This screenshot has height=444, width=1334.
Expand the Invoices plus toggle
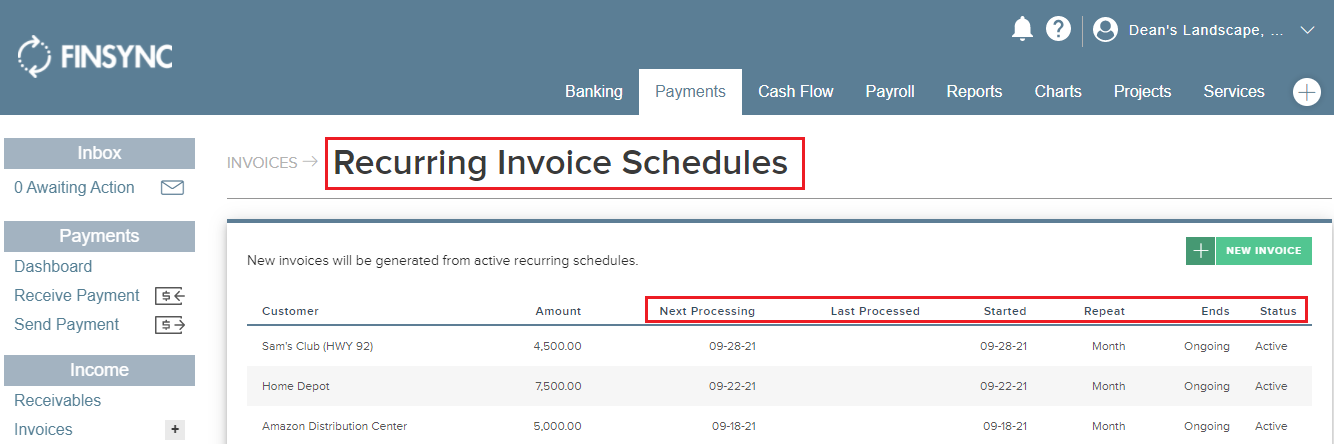(x=175, y=429)
